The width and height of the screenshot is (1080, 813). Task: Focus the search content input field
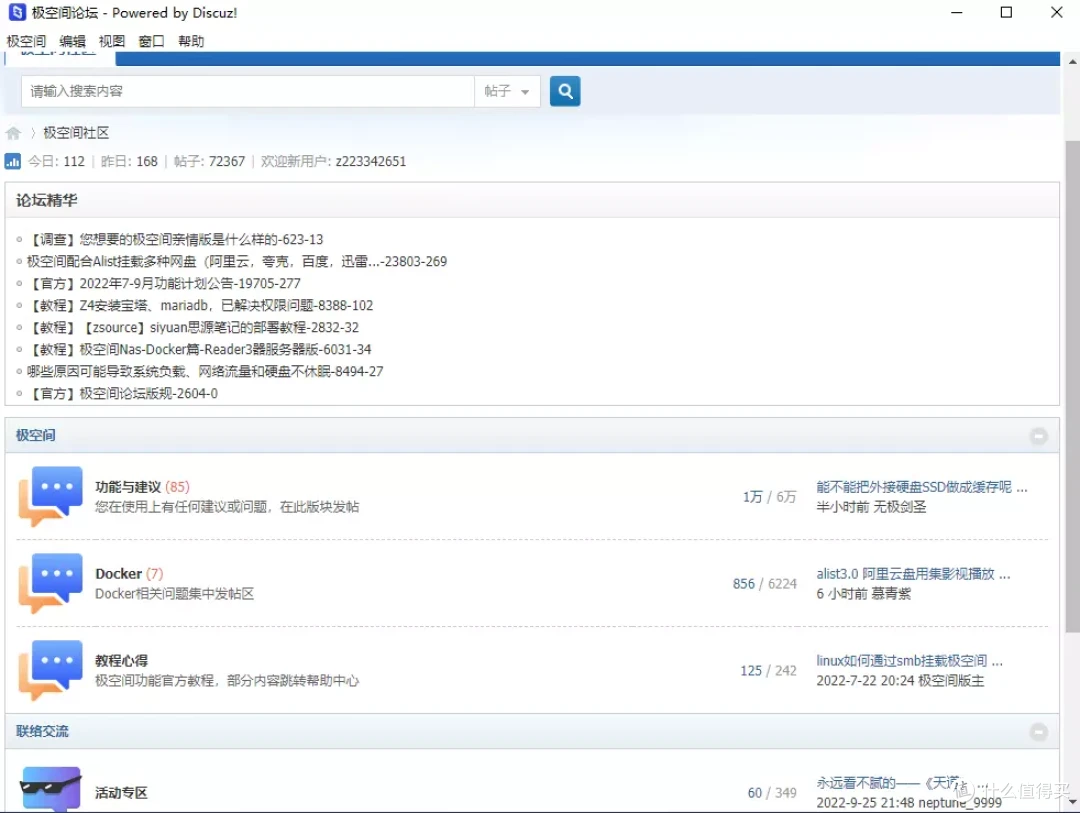click(x=248, y=91)
